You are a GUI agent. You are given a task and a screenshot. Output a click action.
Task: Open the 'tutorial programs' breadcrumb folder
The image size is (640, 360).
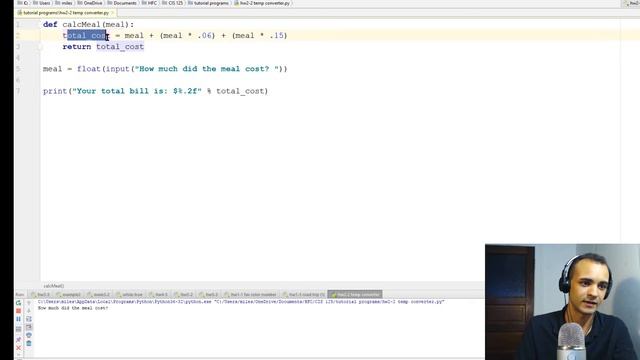(x=209, y=3)
